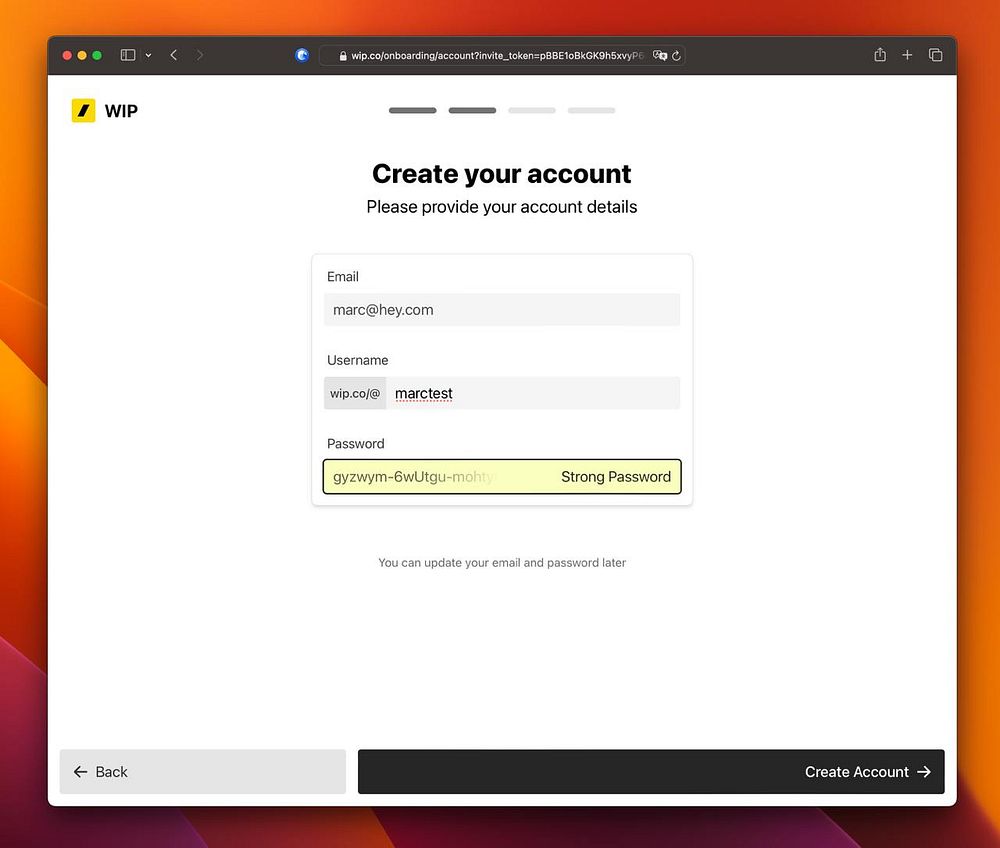Click the Email field with marc@hey.com
The width and height of the screenshot is (1000, 848).
502,310
